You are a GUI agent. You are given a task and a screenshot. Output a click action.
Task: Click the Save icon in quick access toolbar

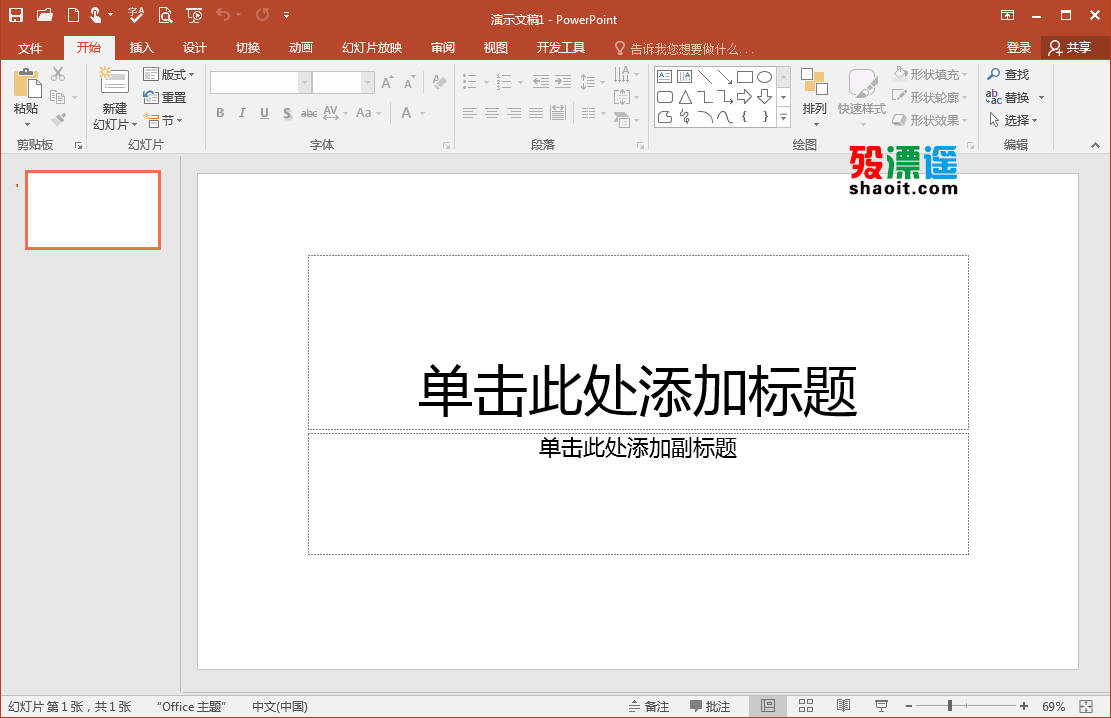coord(16,14)
